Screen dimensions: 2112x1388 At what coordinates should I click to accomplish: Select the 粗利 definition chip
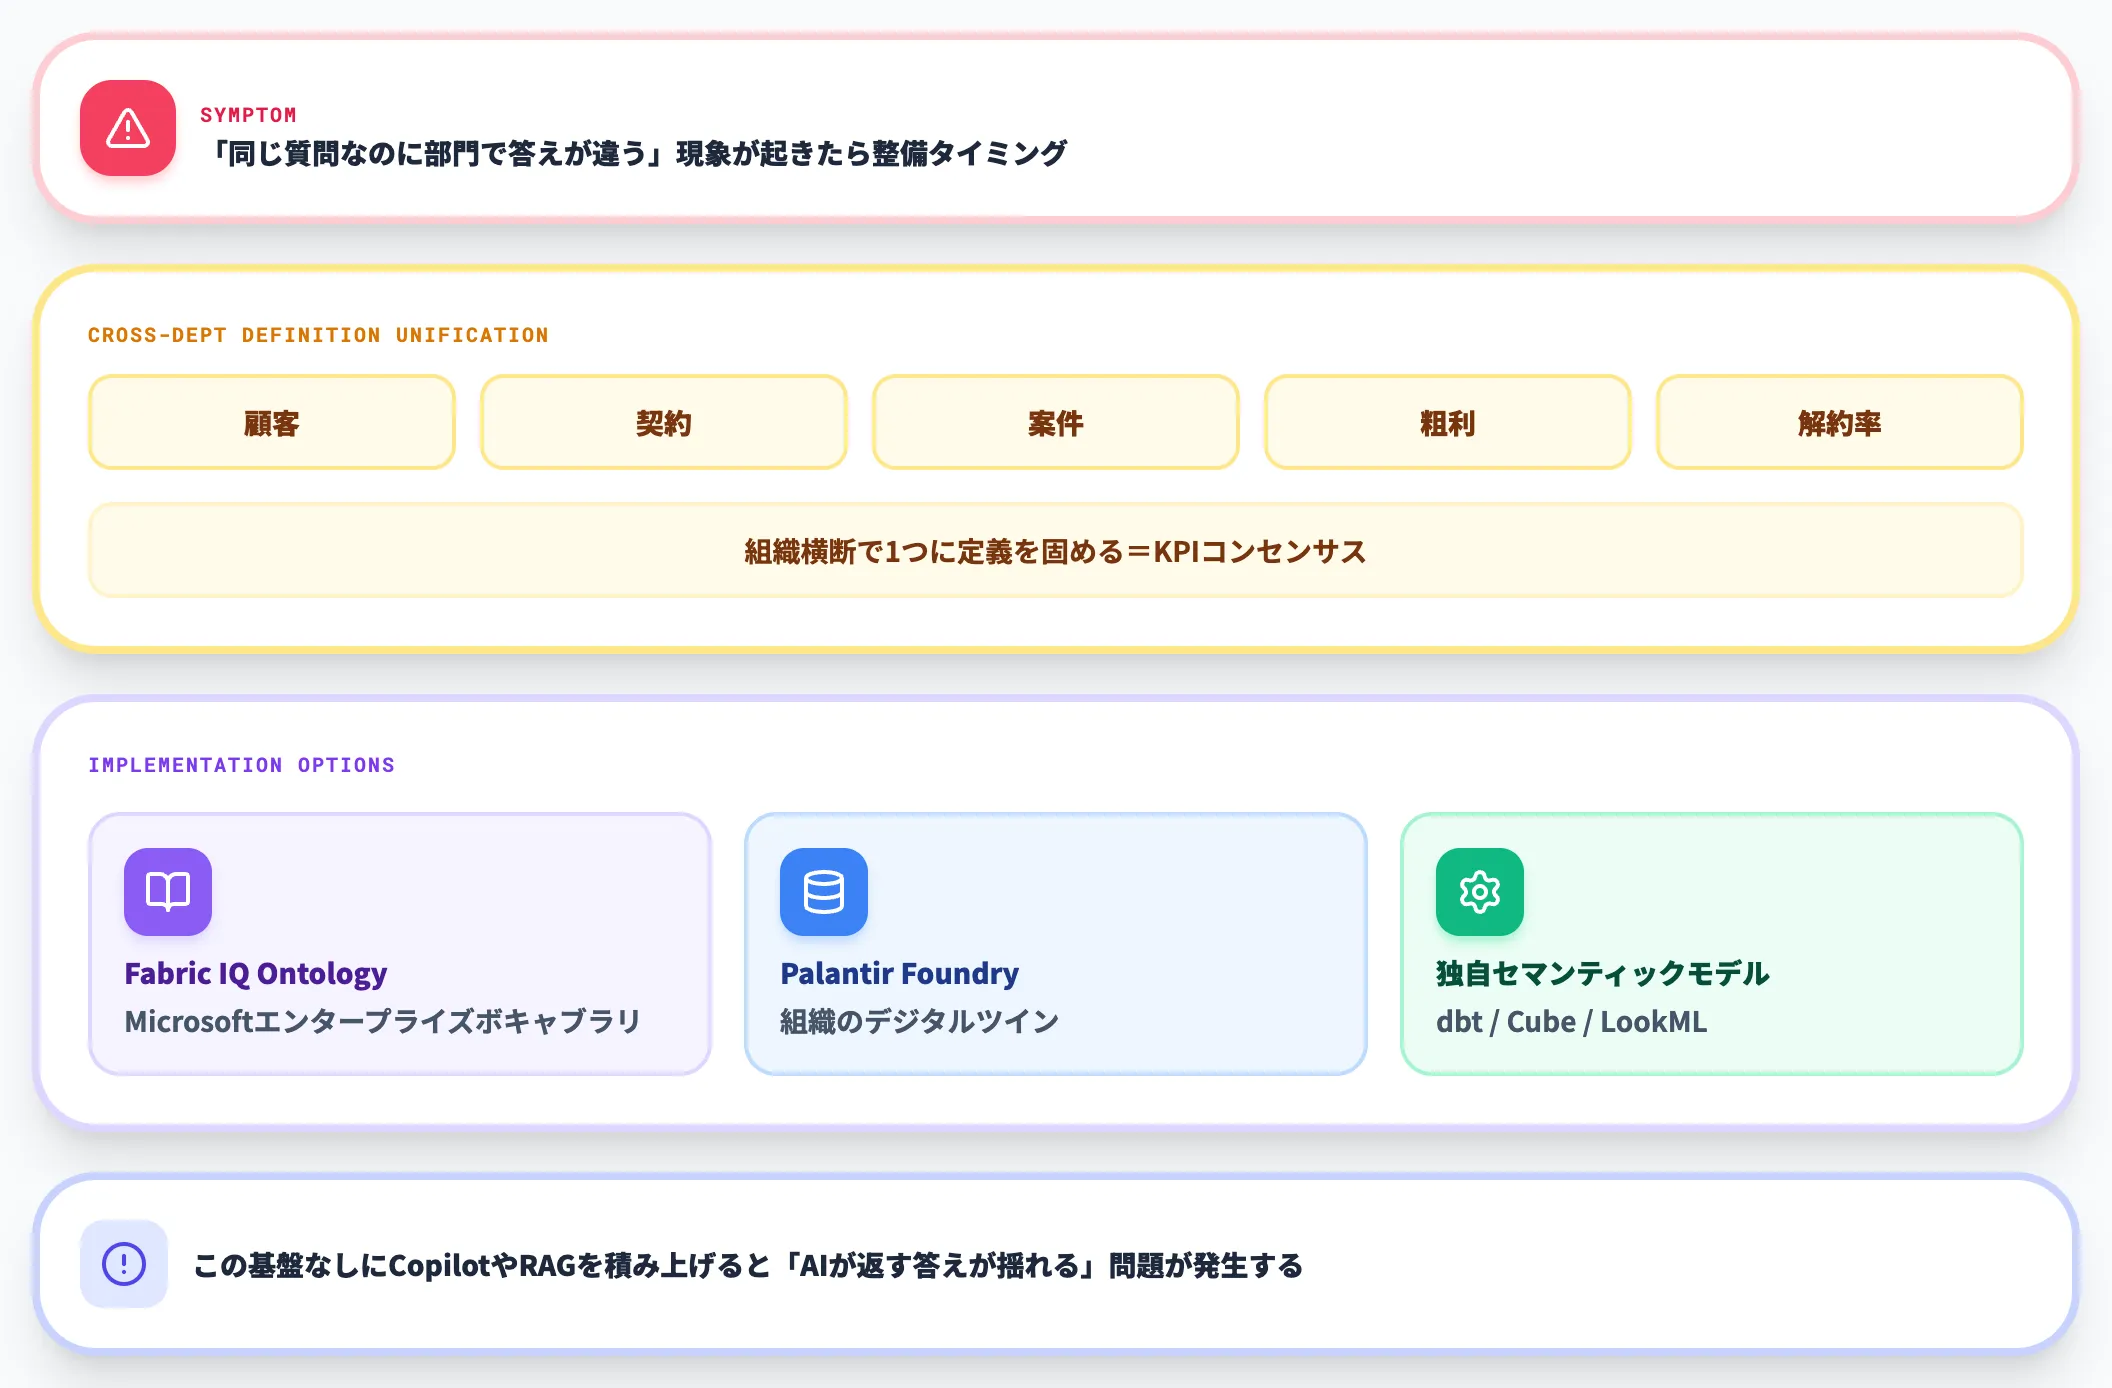pyautogui.click(x=1448, y=423)
